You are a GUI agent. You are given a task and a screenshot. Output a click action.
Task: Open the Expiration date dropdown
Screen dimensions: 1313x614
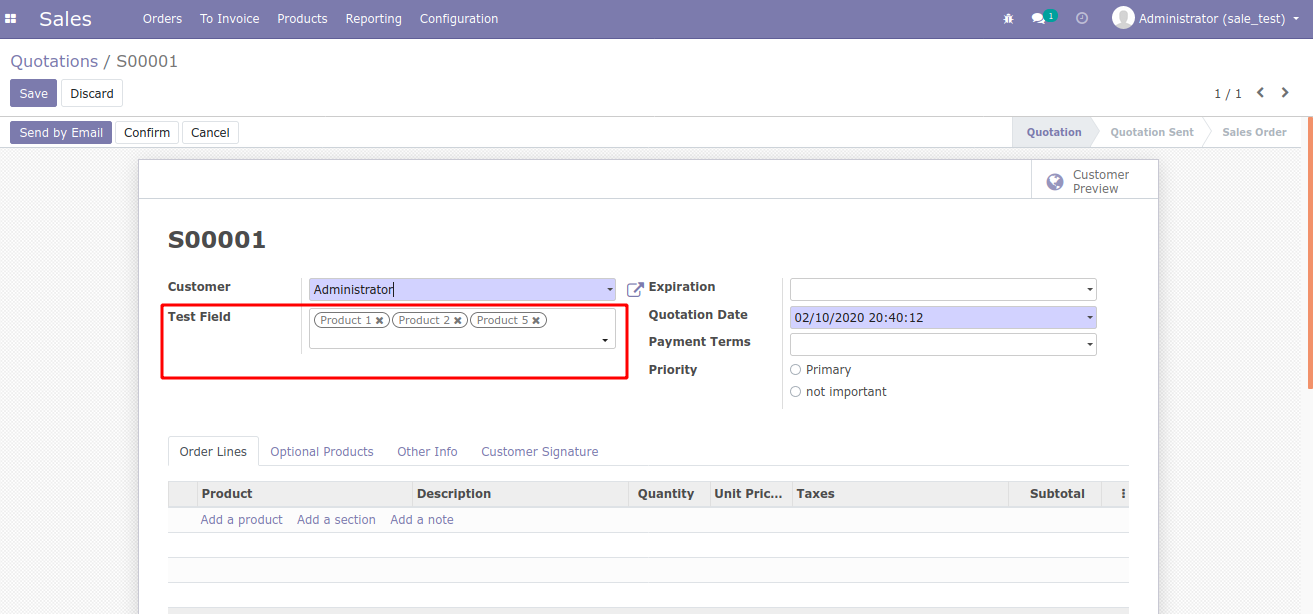pyautogui.click(x=1090, y=290)
